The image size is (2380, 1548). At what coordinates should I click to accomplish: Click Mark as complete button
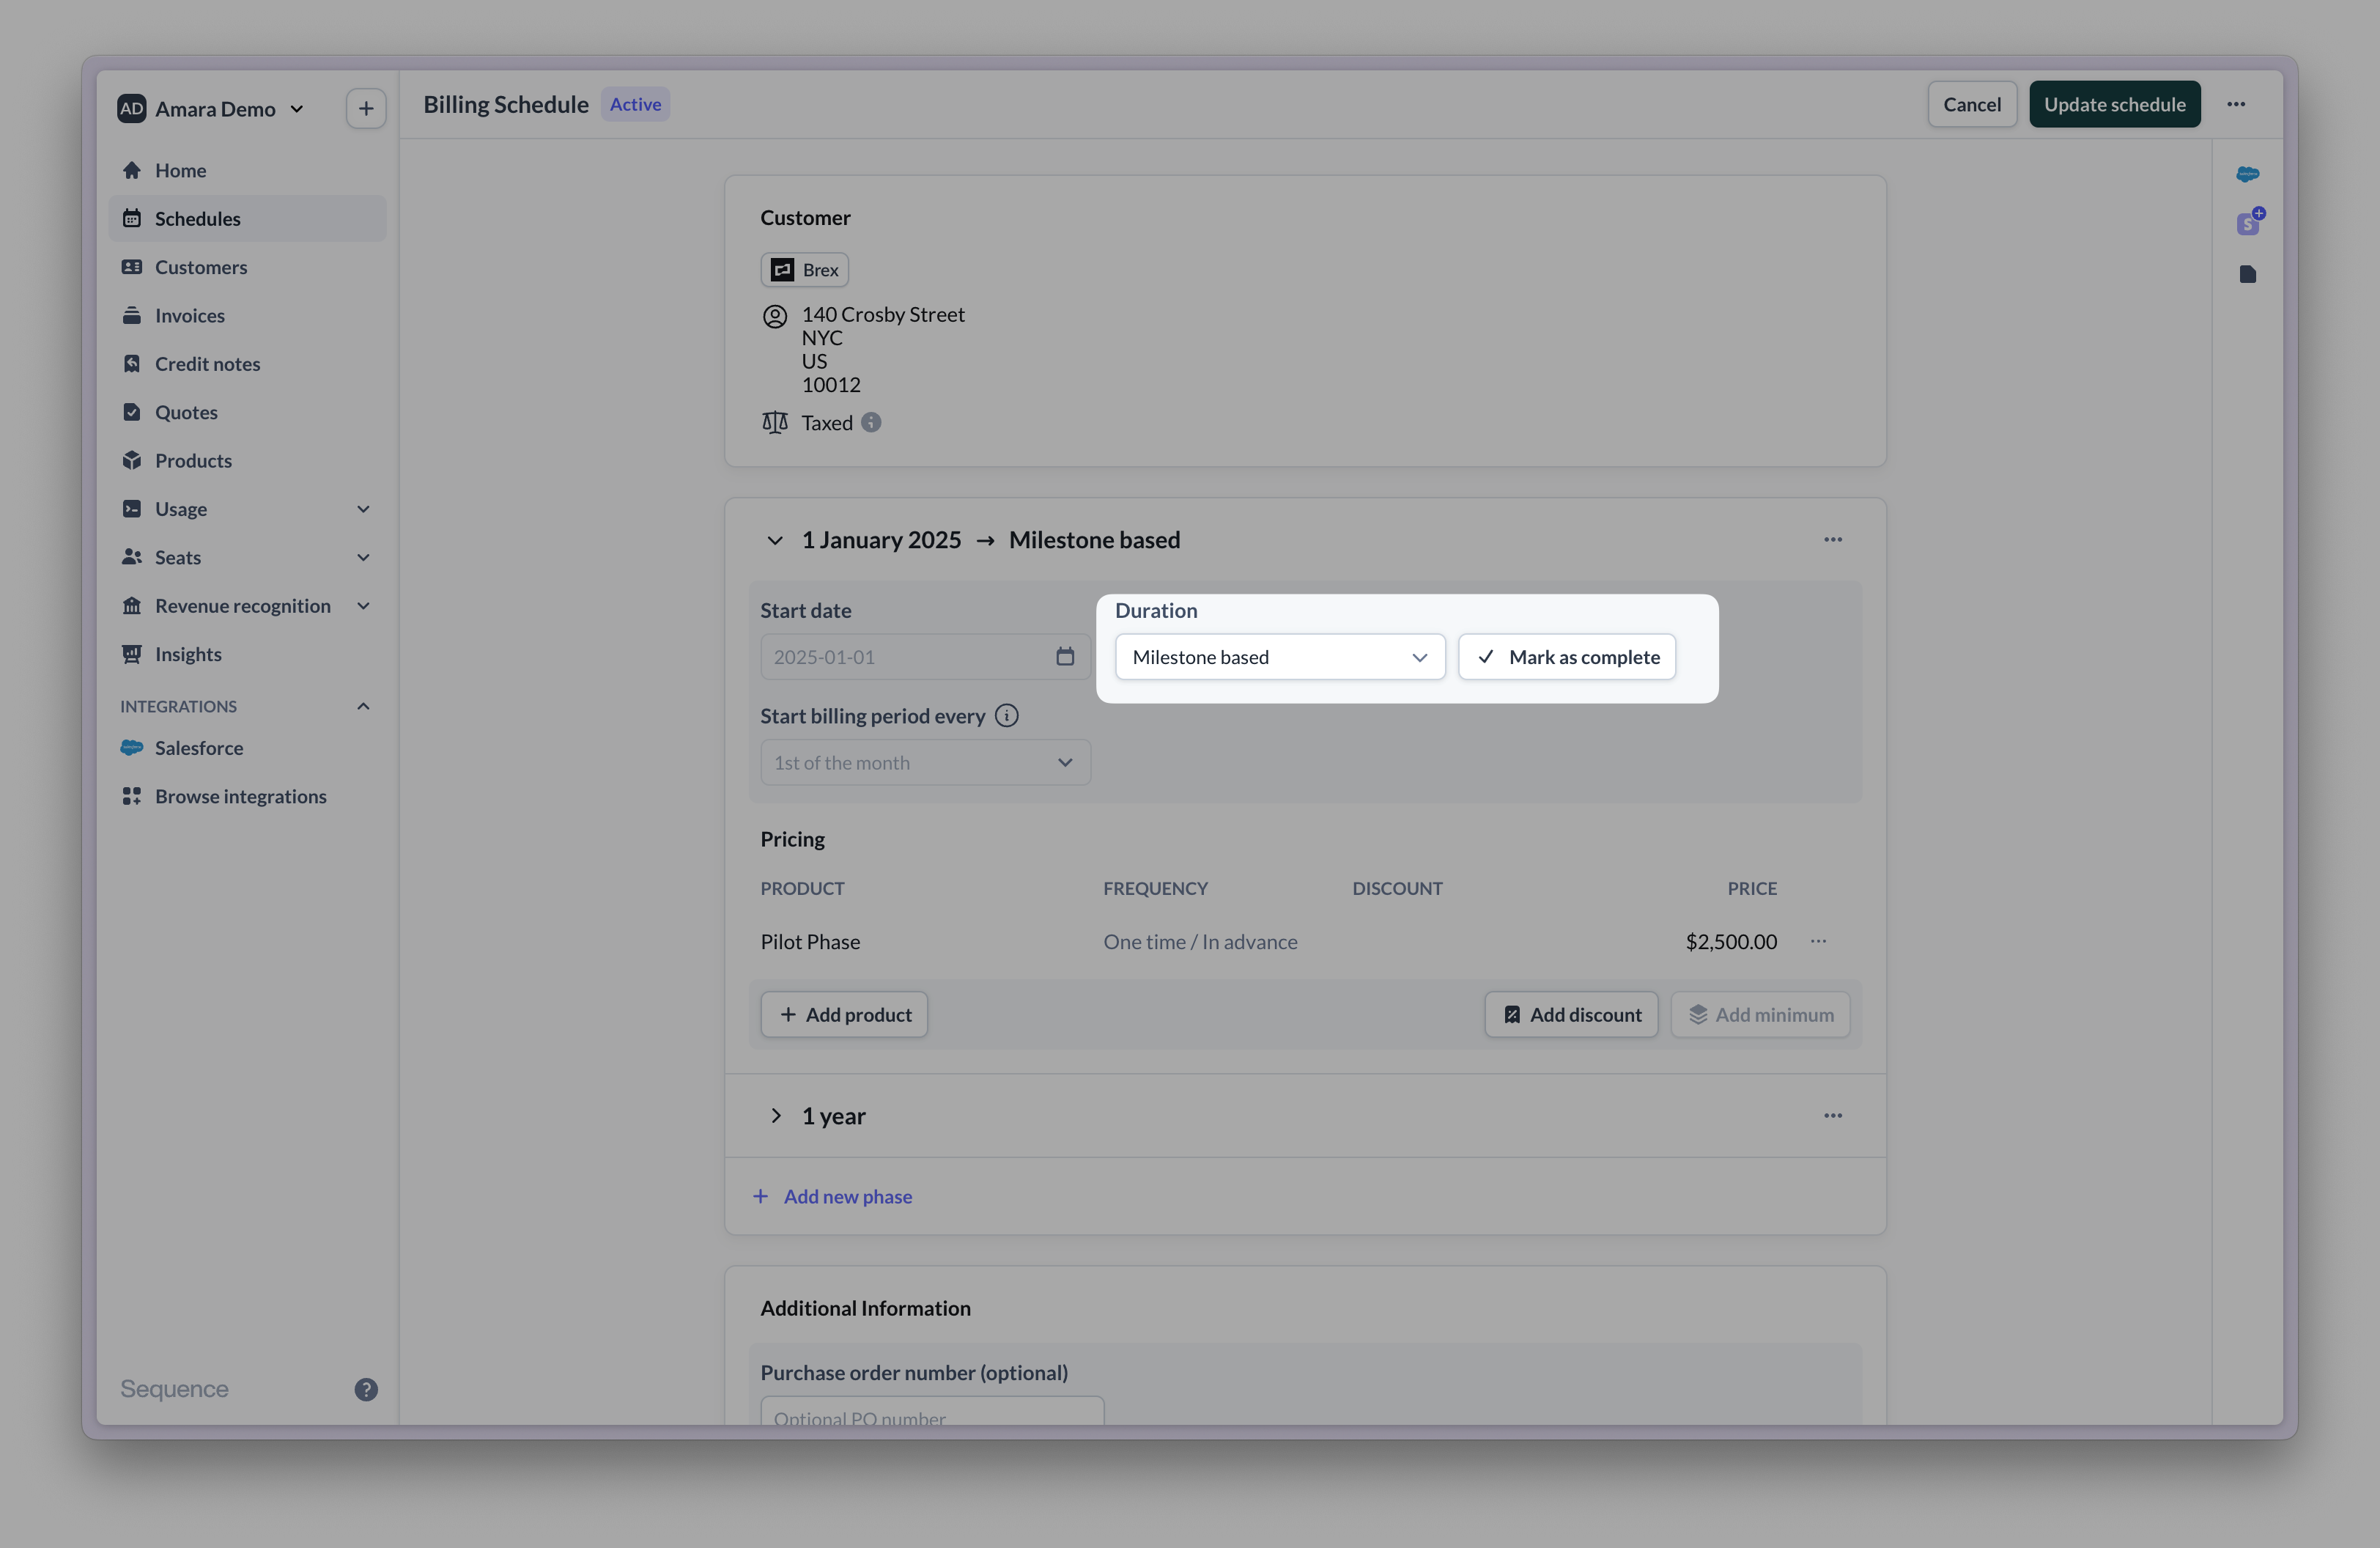click(1566, 657)
